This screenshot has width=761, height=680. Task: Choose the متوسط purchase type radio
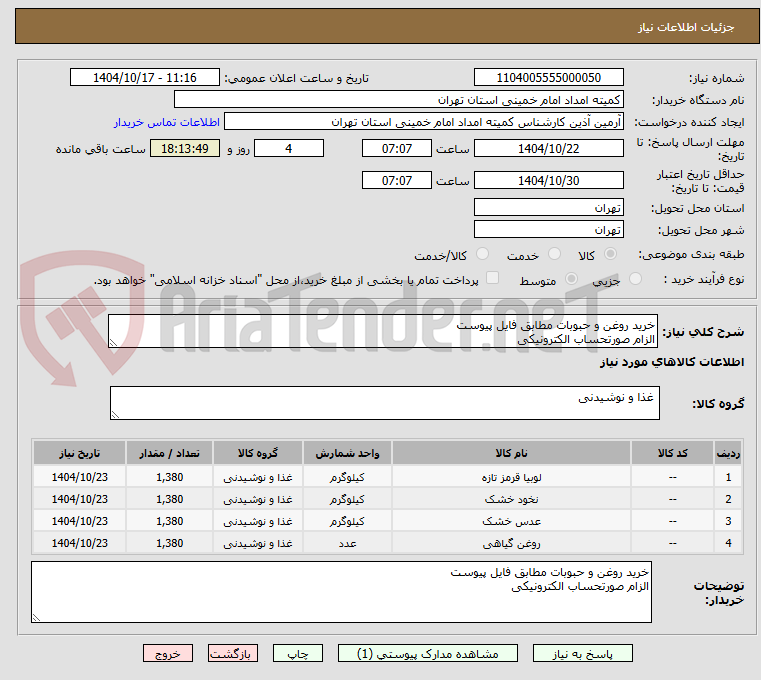click(571, 279)
